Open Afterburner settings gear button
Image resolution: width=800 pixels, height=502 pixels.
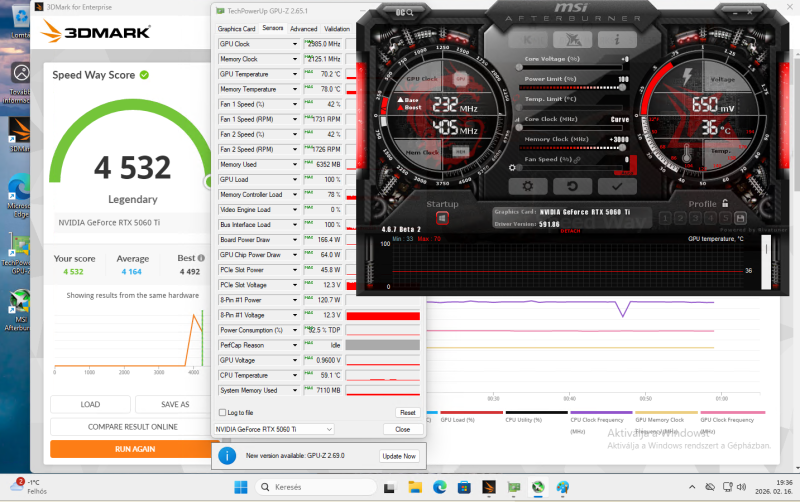528,186
